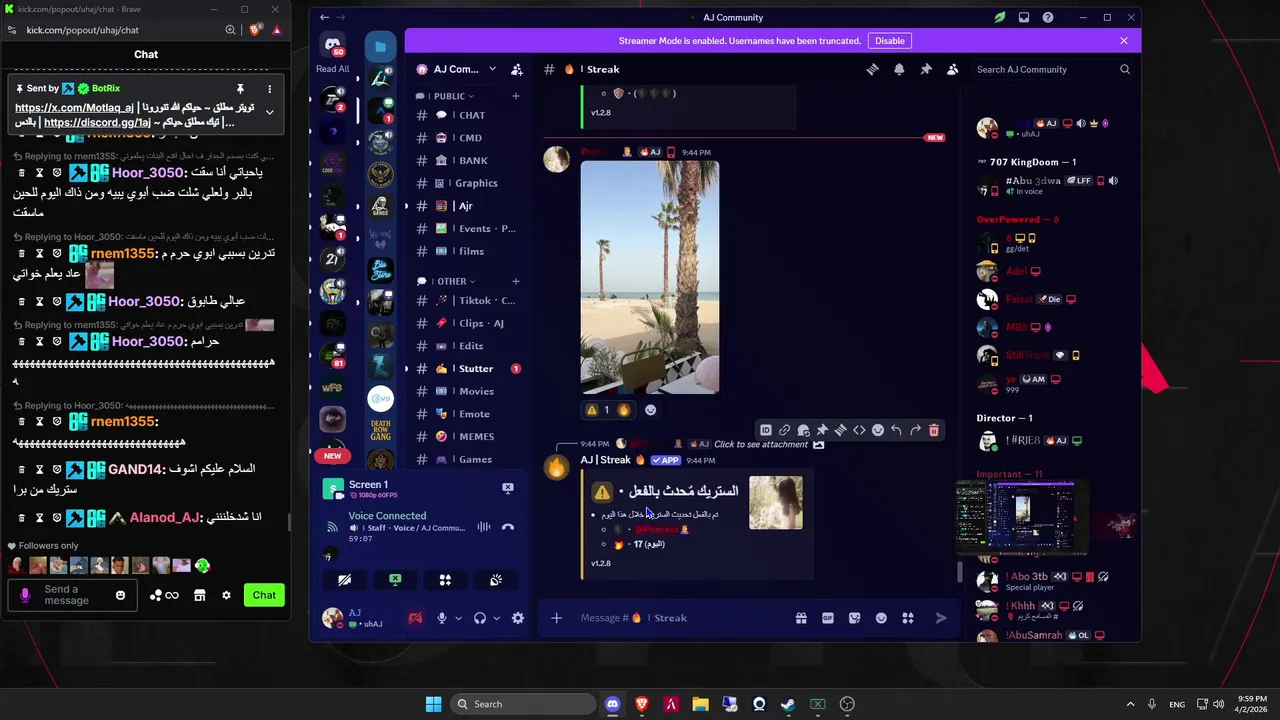Forward message with hover toolbar arrow

915,430
